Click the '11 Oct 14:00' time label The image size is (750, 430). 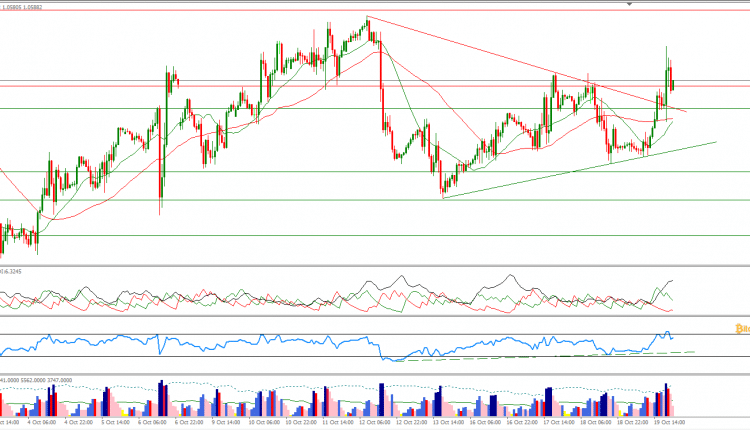coord(338,422)
